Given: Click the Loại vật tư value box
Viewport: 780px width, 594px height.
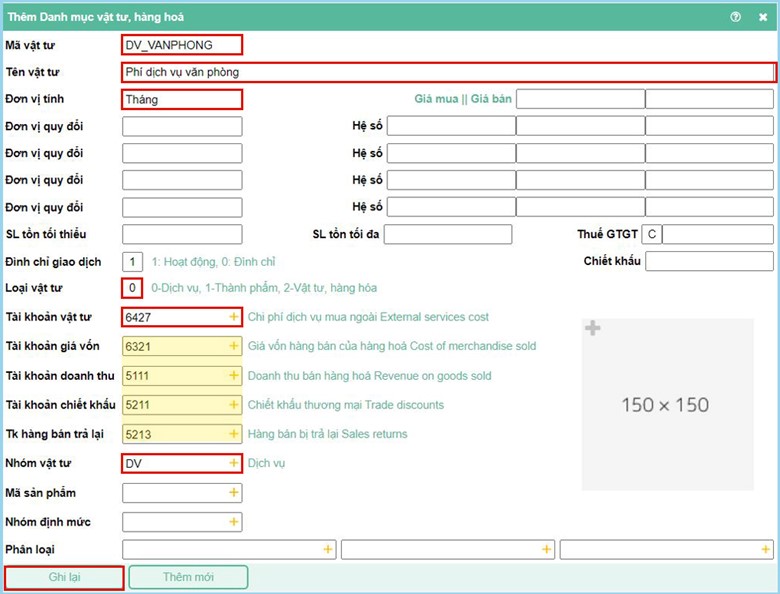Looking at the screenshot, I should pyautogui.click(x=132, y=288).
